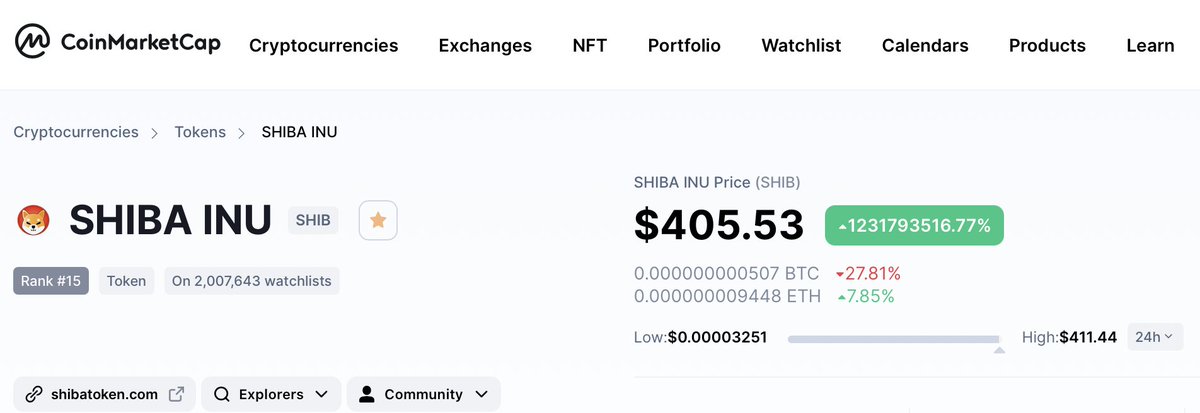This screenshot has height=413, width=1200.
Task: Click the low/high price range slider
Action: pos(894,340)
